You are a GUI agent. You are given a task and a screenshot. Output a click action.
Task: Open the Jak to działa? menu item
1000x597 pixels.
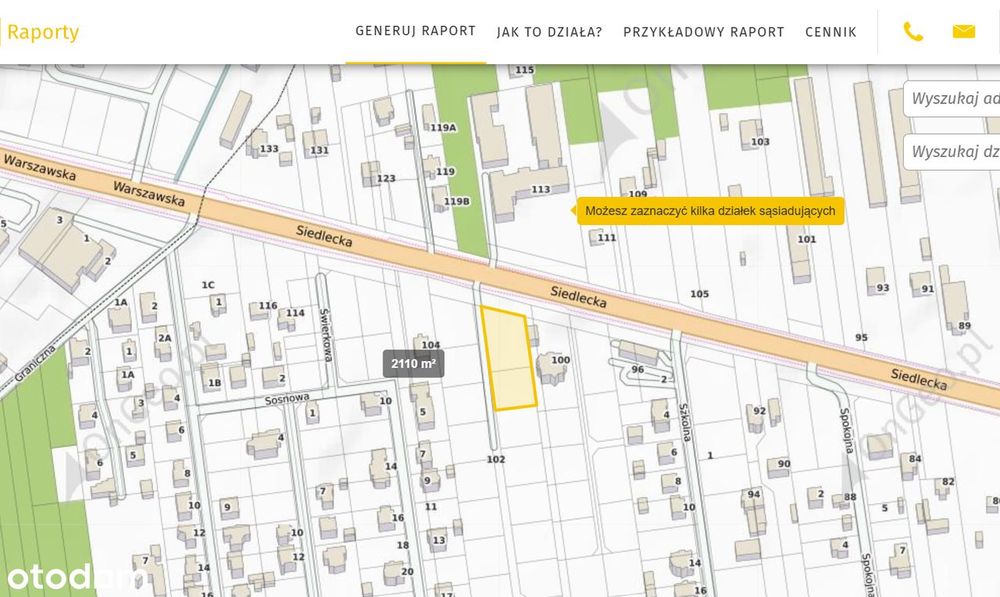(549, 32)
